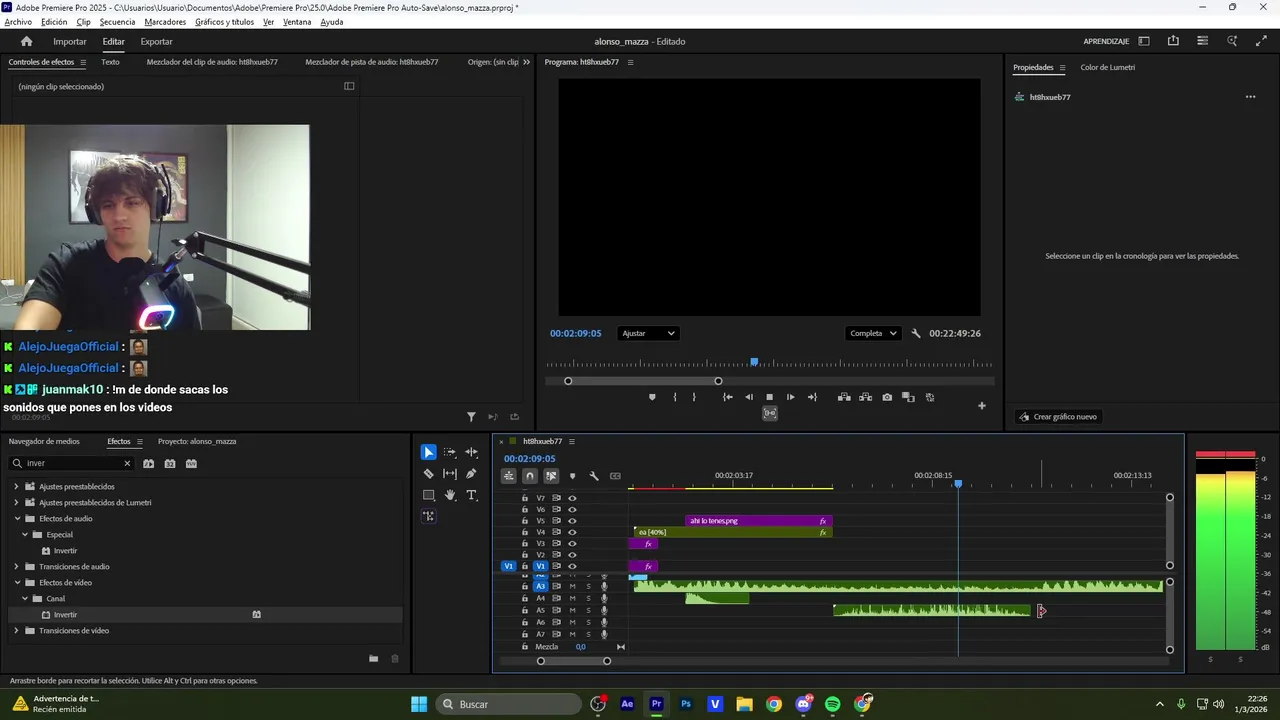Toggle track V7 output eye
The width and height of the screenshot is (1280, 720).
pyautogui.click(x=573, y=498)
